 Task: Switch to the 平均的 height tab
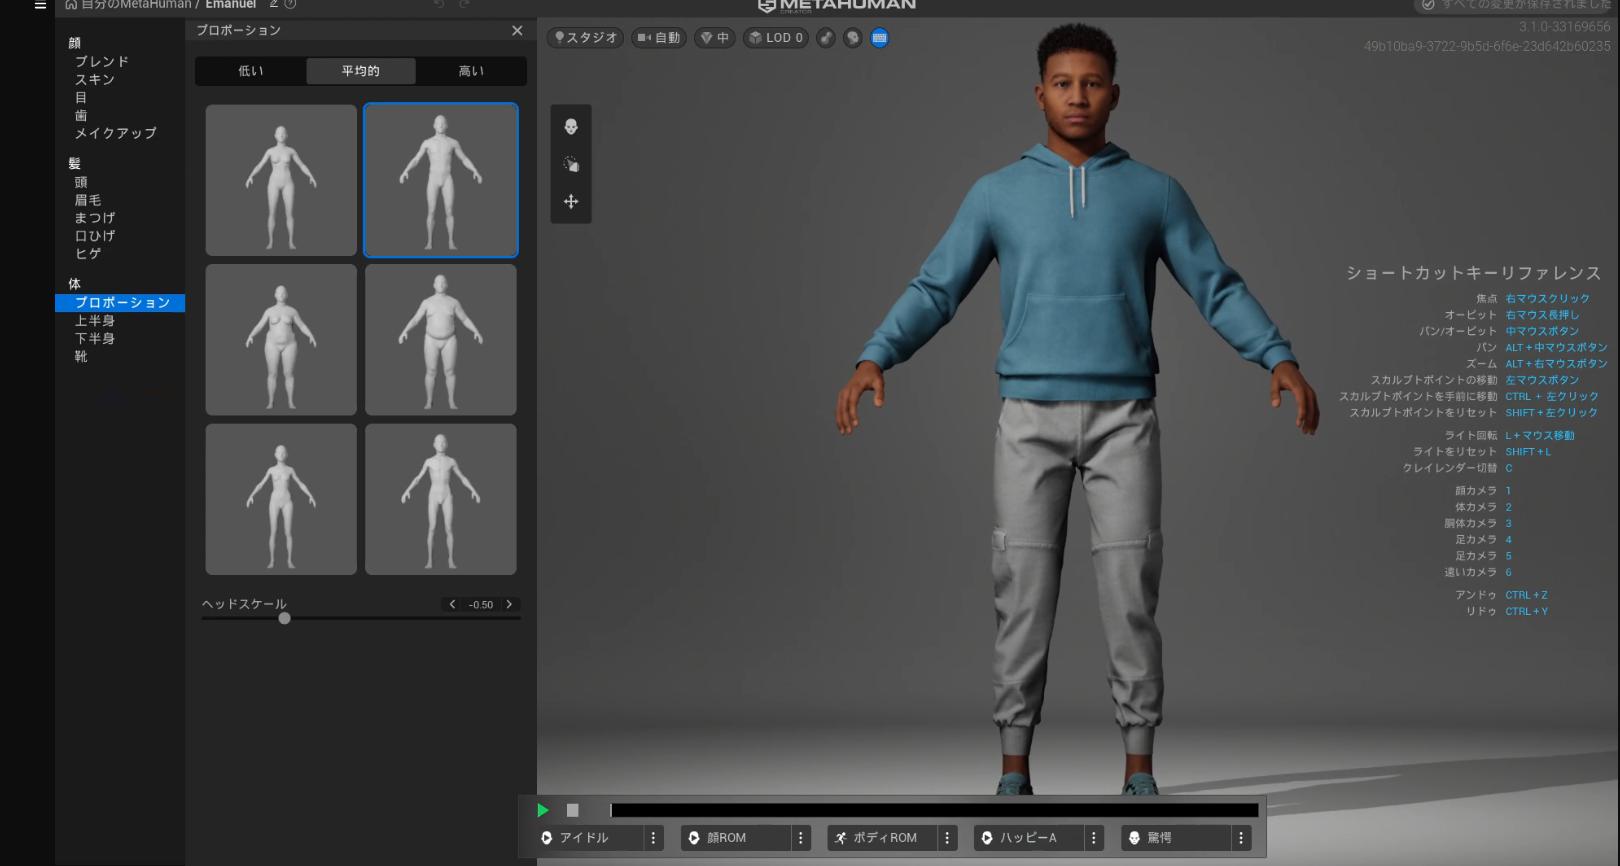pos(361,71)
